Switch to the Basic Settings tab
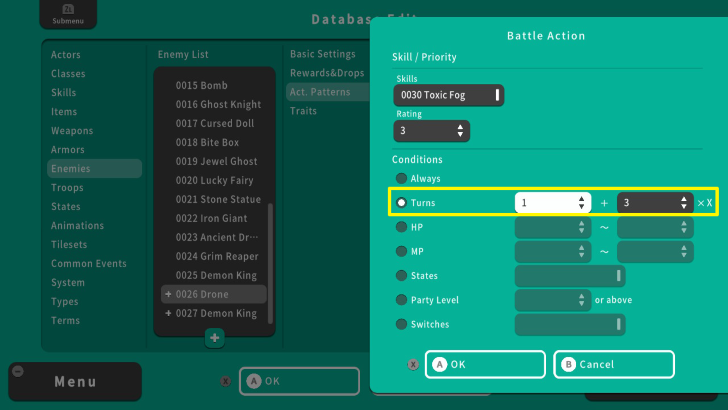 pyautogui.click(x=323, y=54)
